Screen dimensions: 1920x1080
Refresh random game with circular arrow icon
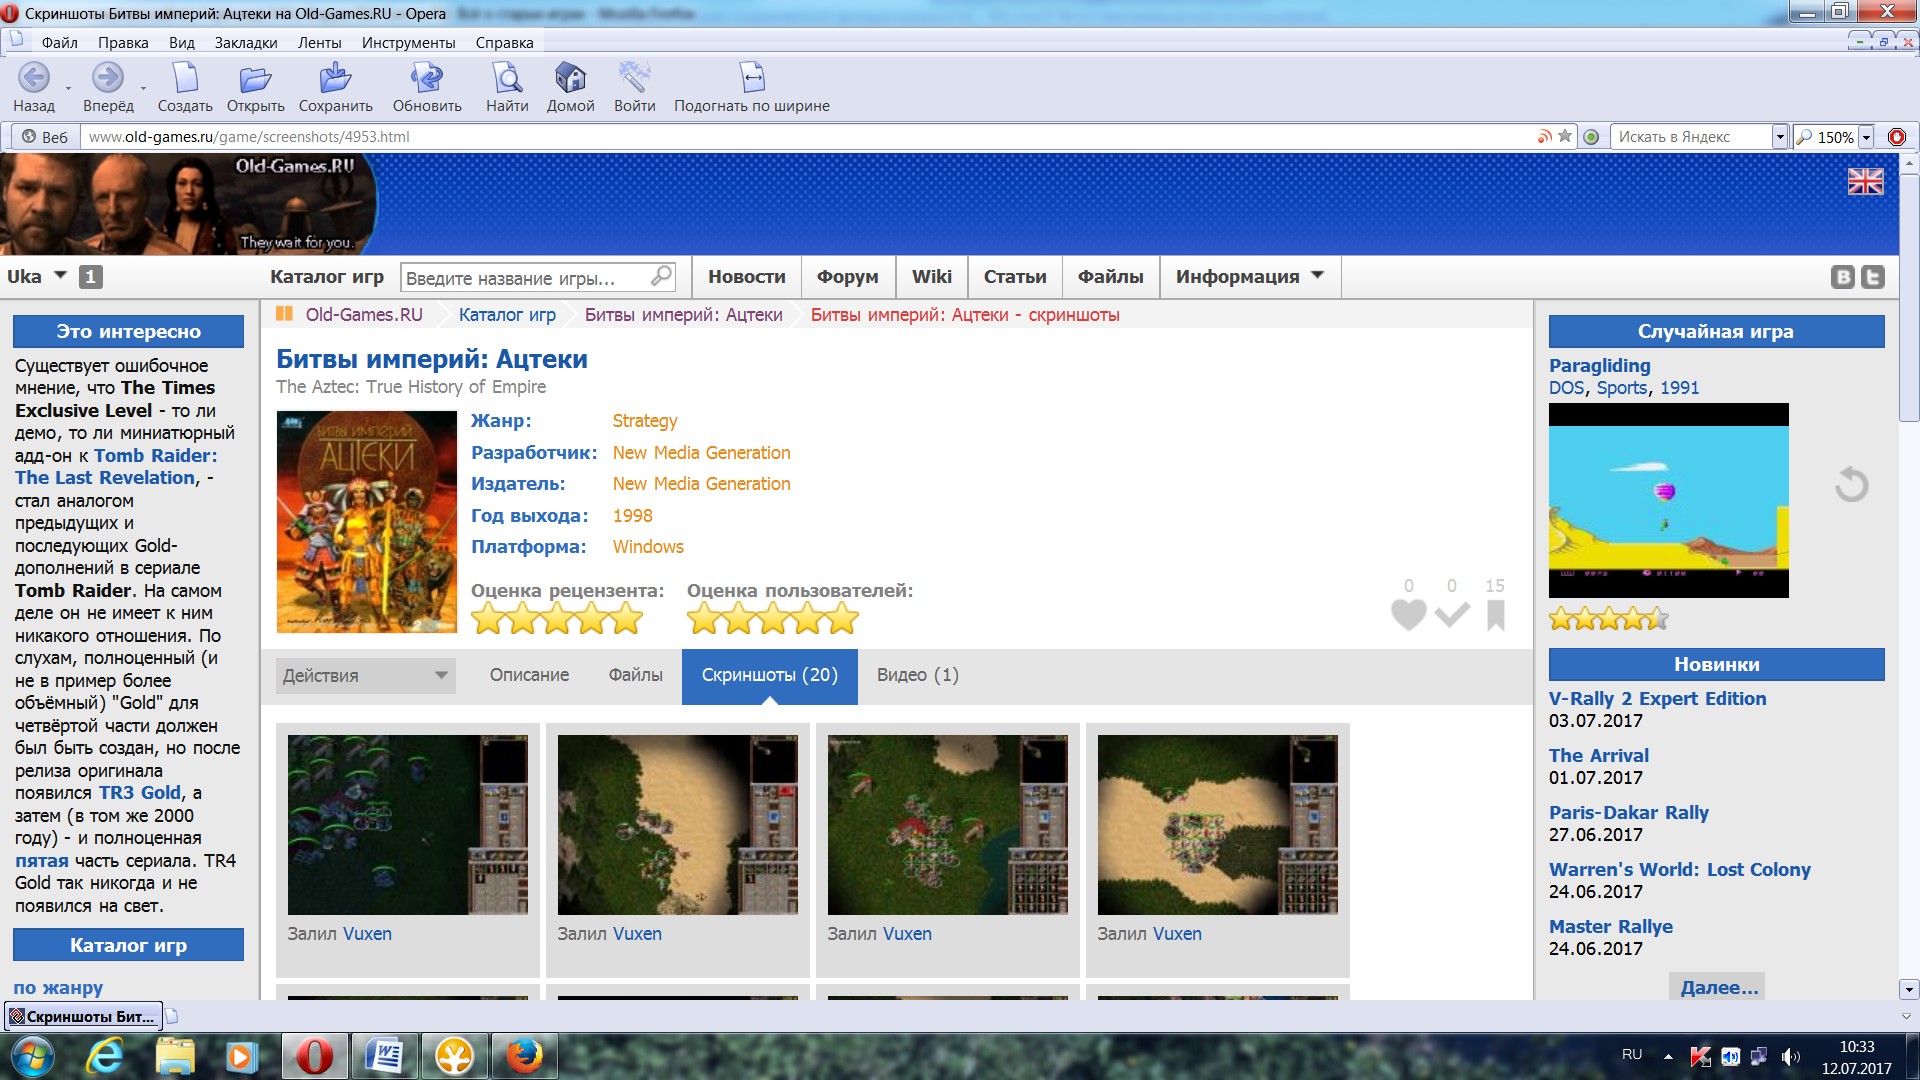(1851, 485)
